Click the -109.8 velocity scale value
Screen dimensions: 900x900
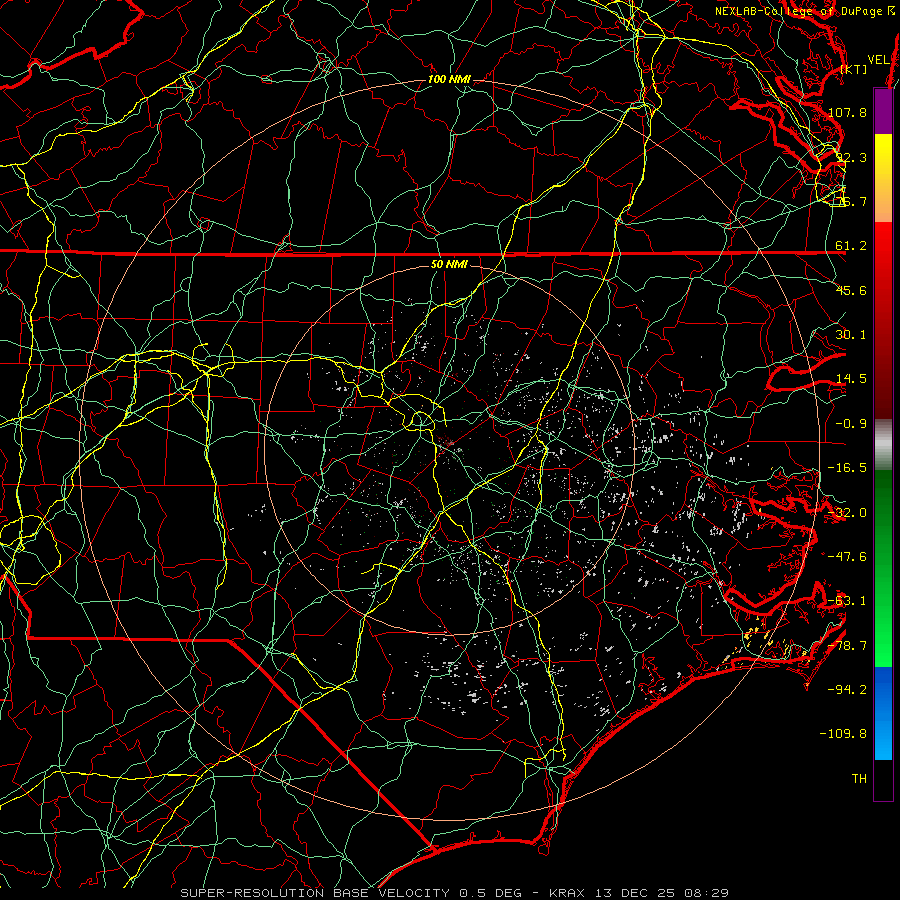tap(844, 734)
